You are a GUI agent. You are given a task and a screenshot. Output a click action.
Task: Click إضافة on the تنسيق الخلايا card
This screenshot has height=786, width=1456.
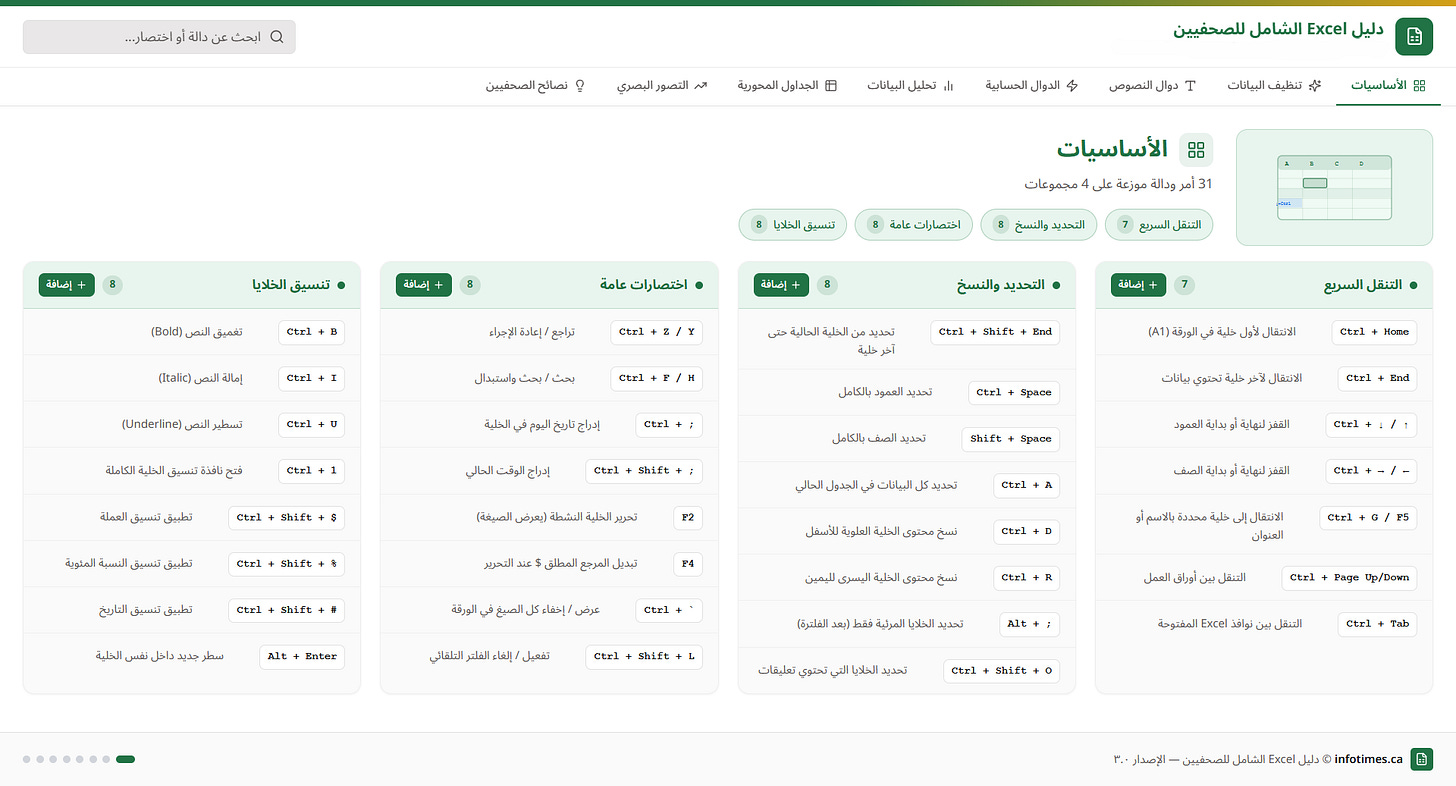point(67,285)
